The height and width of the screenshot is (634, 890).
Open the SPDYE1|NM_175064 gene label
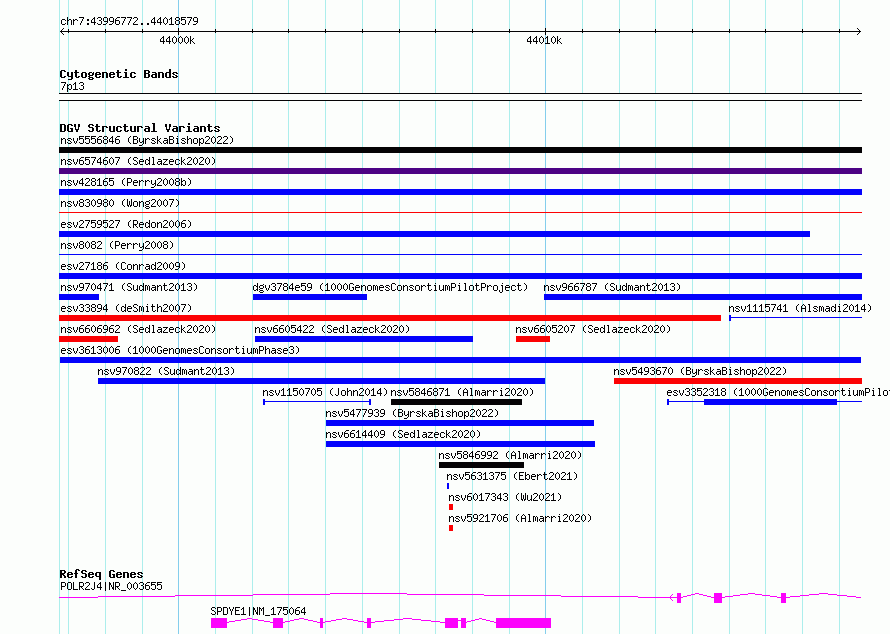258,611
